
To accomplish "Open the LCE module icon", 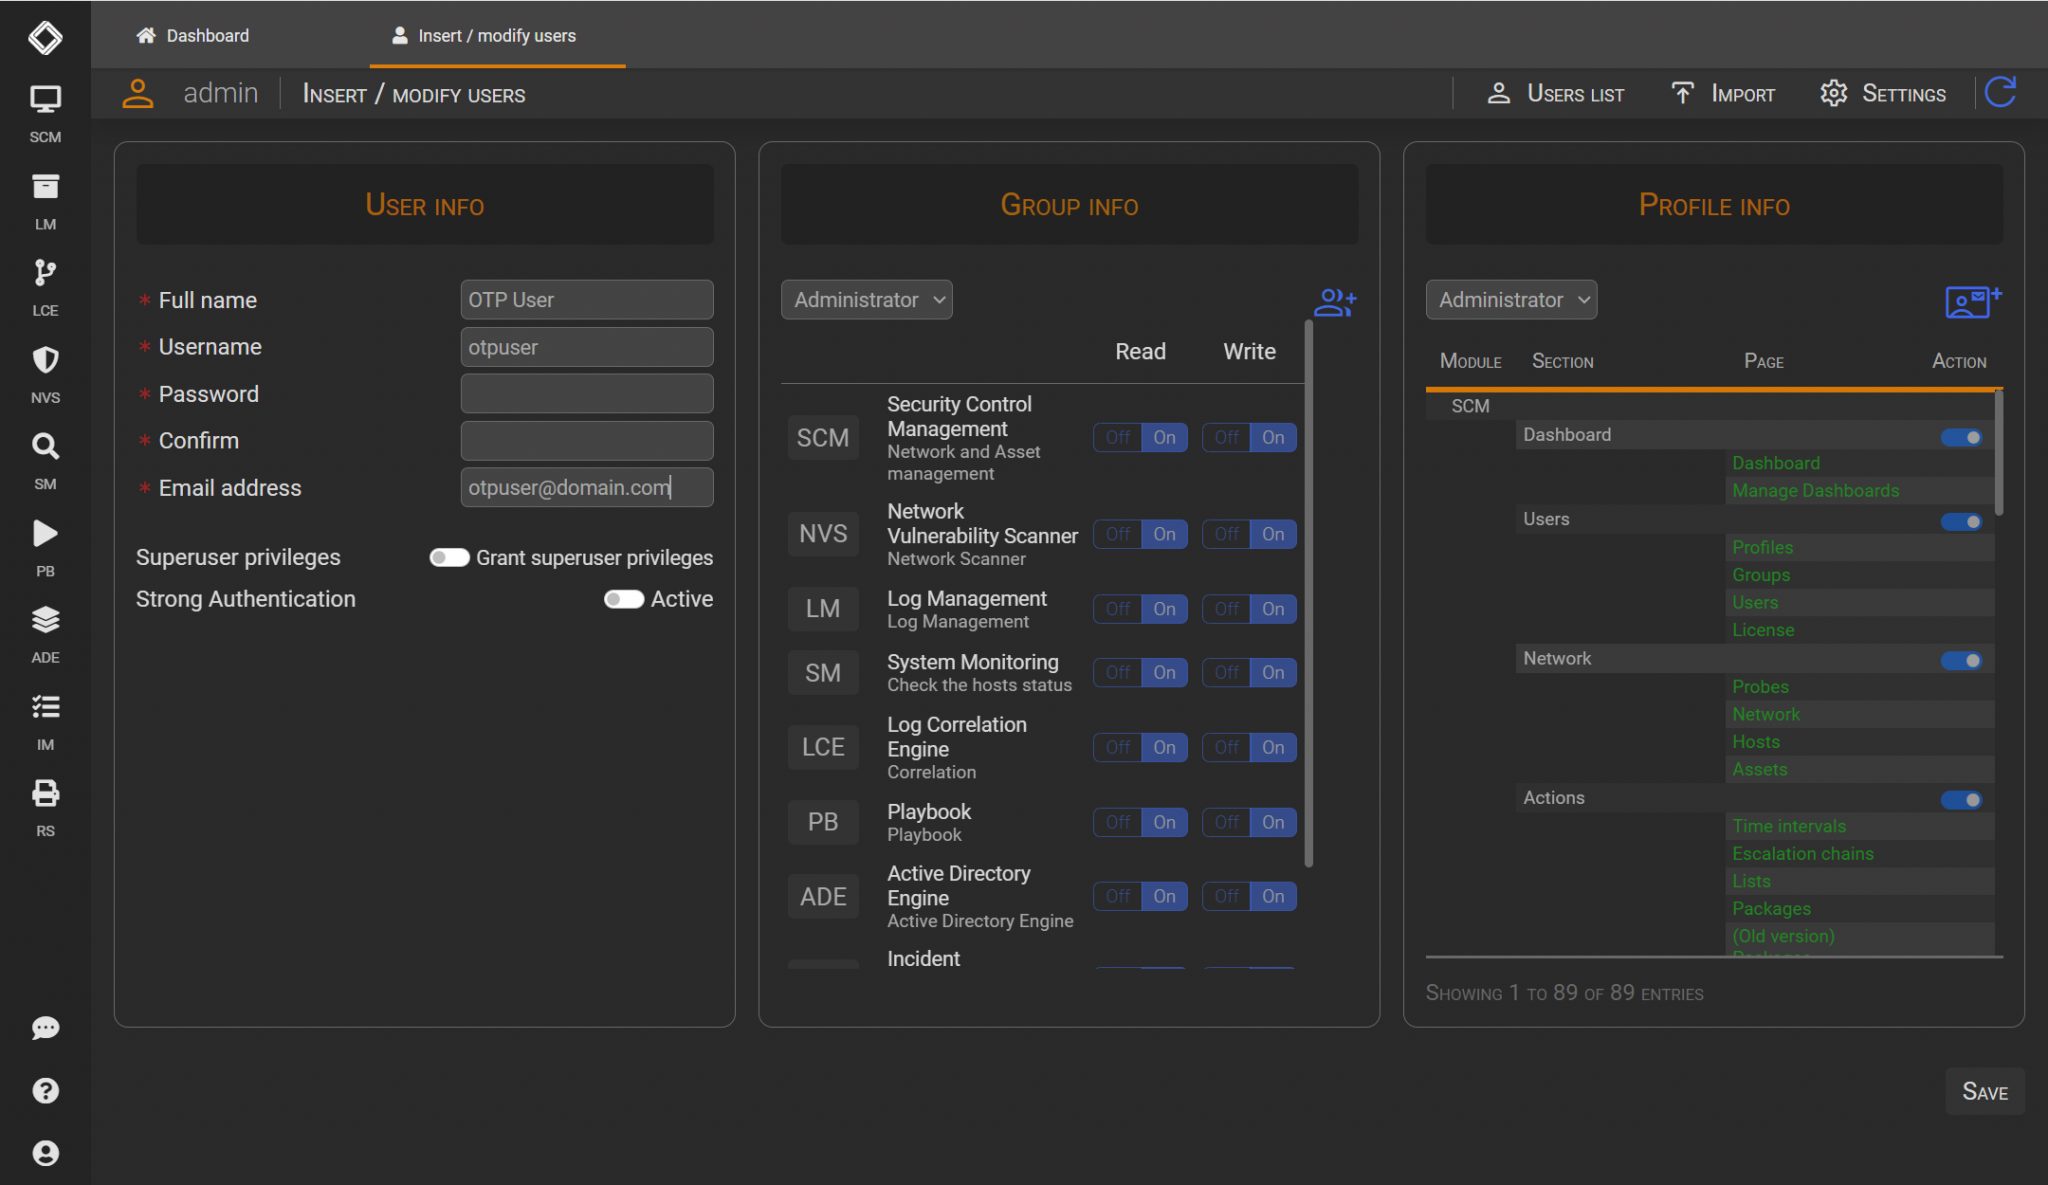I will pos(45,273).
